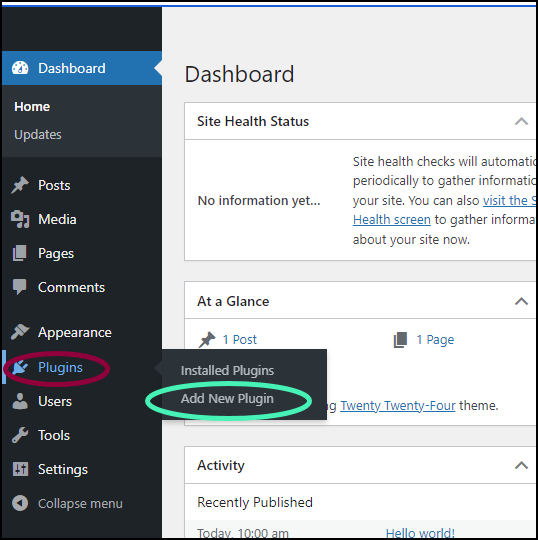Click the Users person icon

(x=20, y=401)
